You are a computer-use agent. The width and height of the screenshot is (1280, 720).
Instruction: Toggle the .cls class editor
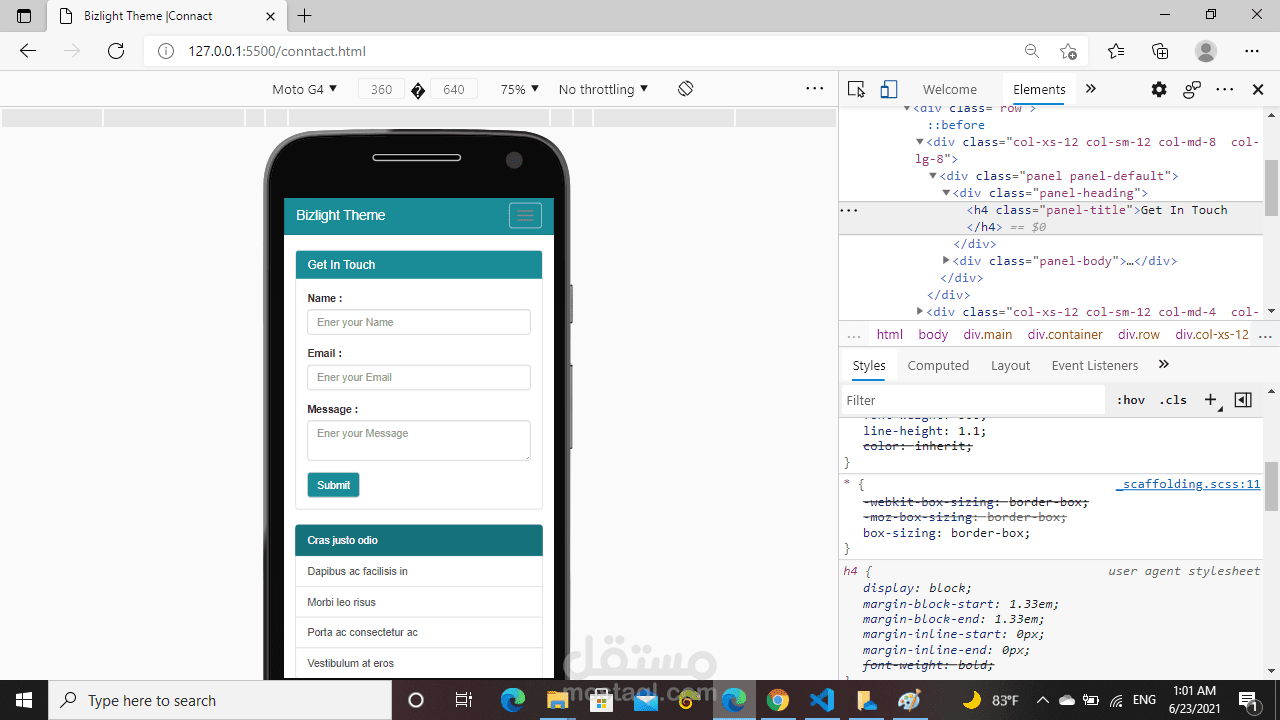pos(1173,400)
